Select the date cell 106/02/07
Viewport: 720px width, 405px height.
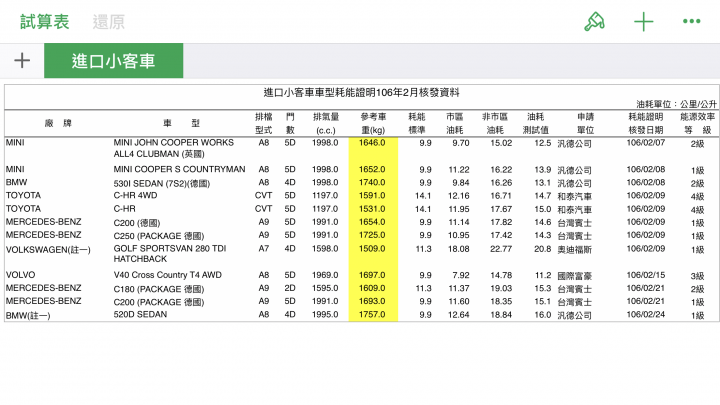(646, 142)
